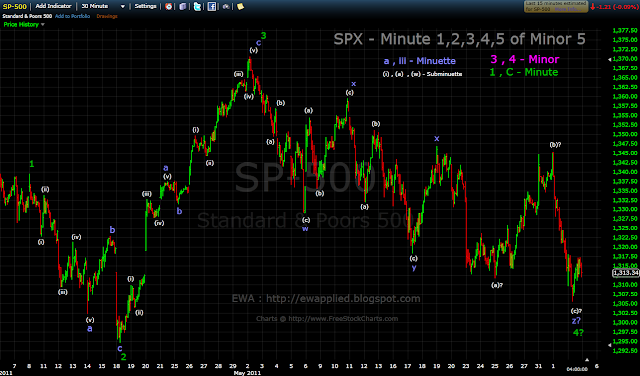Click the EWA blog URL text

(x=326, y=298)
